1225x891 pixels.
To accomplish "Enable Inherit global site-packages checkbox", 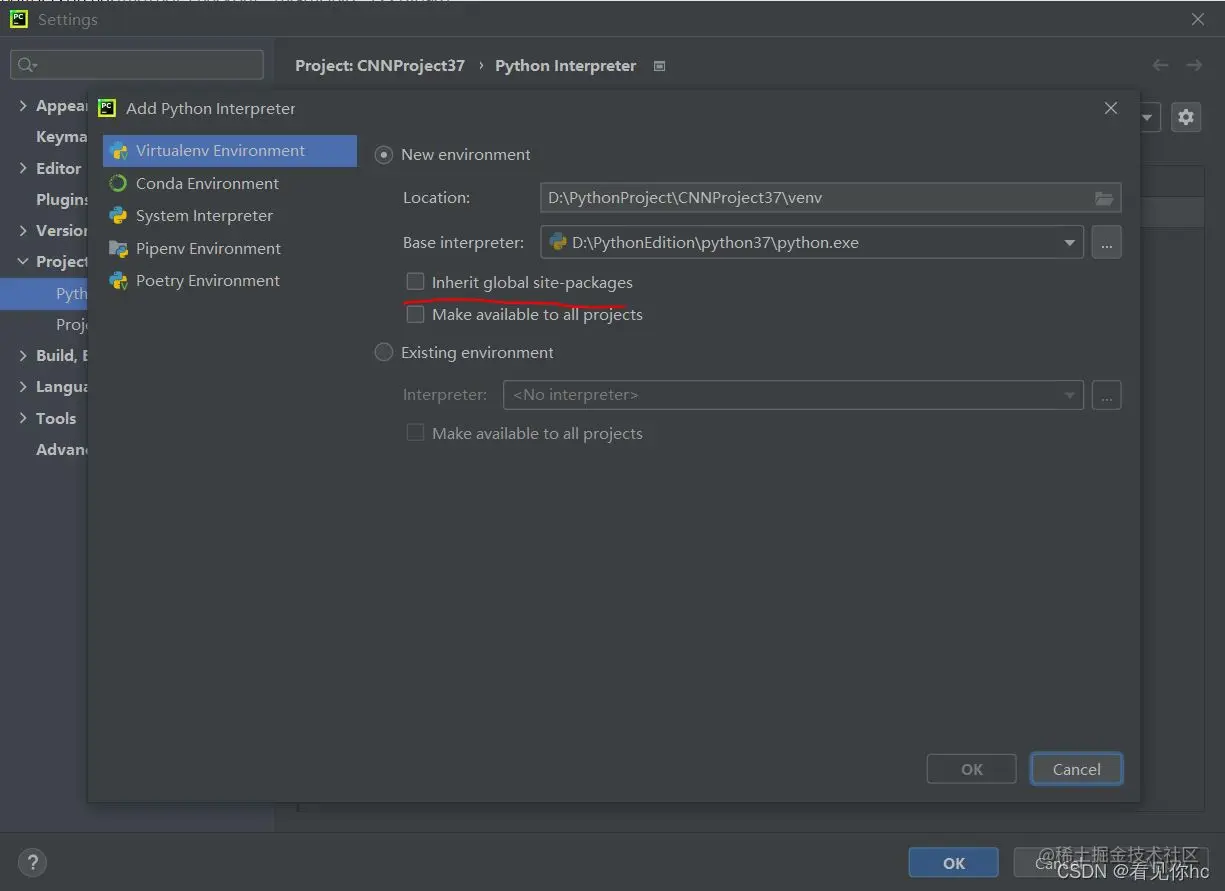I will [x=415, y=282].
